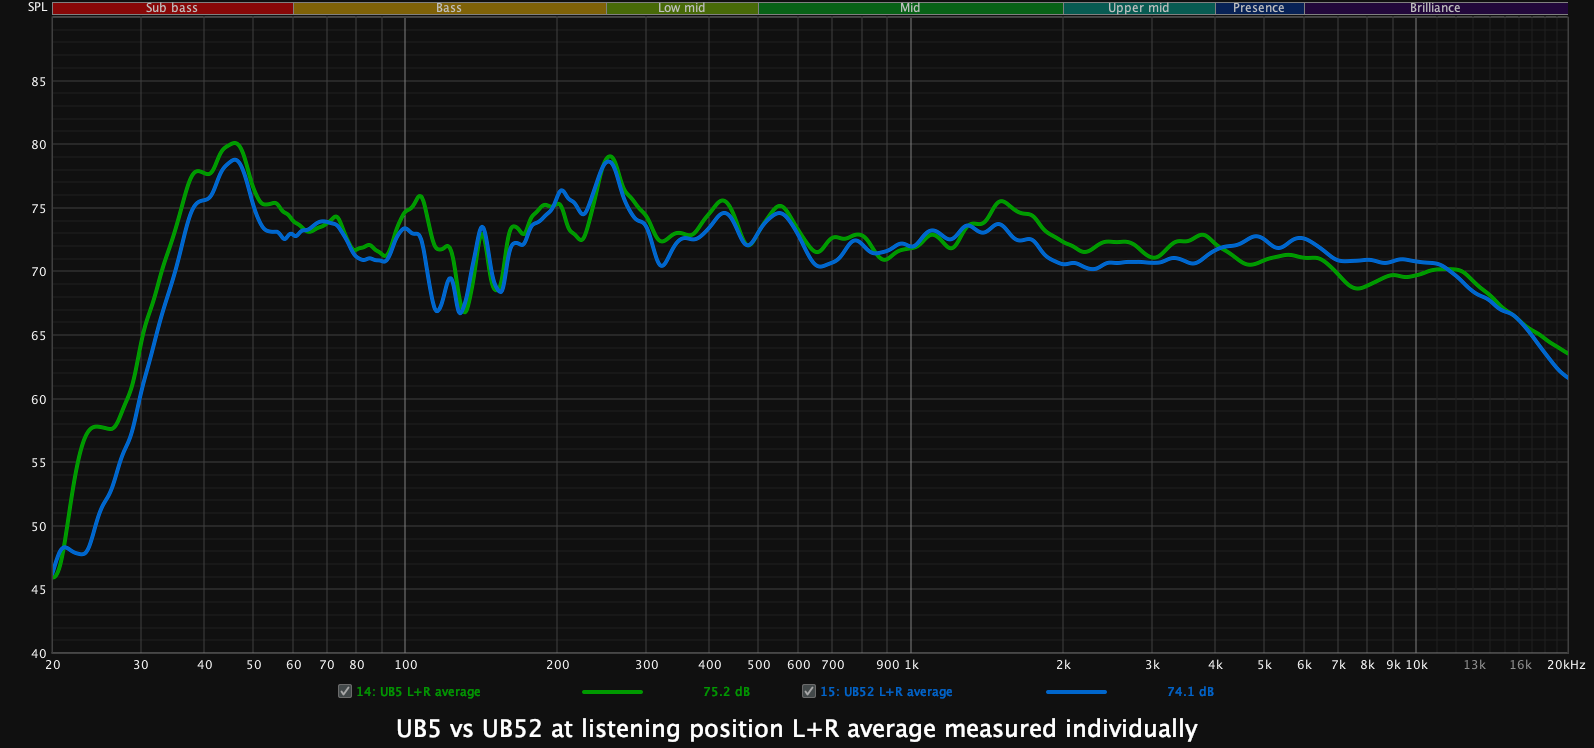The image size is (1594, 748).
Task: Click the Brilliance frequency band
Action: pos(1436,8)
